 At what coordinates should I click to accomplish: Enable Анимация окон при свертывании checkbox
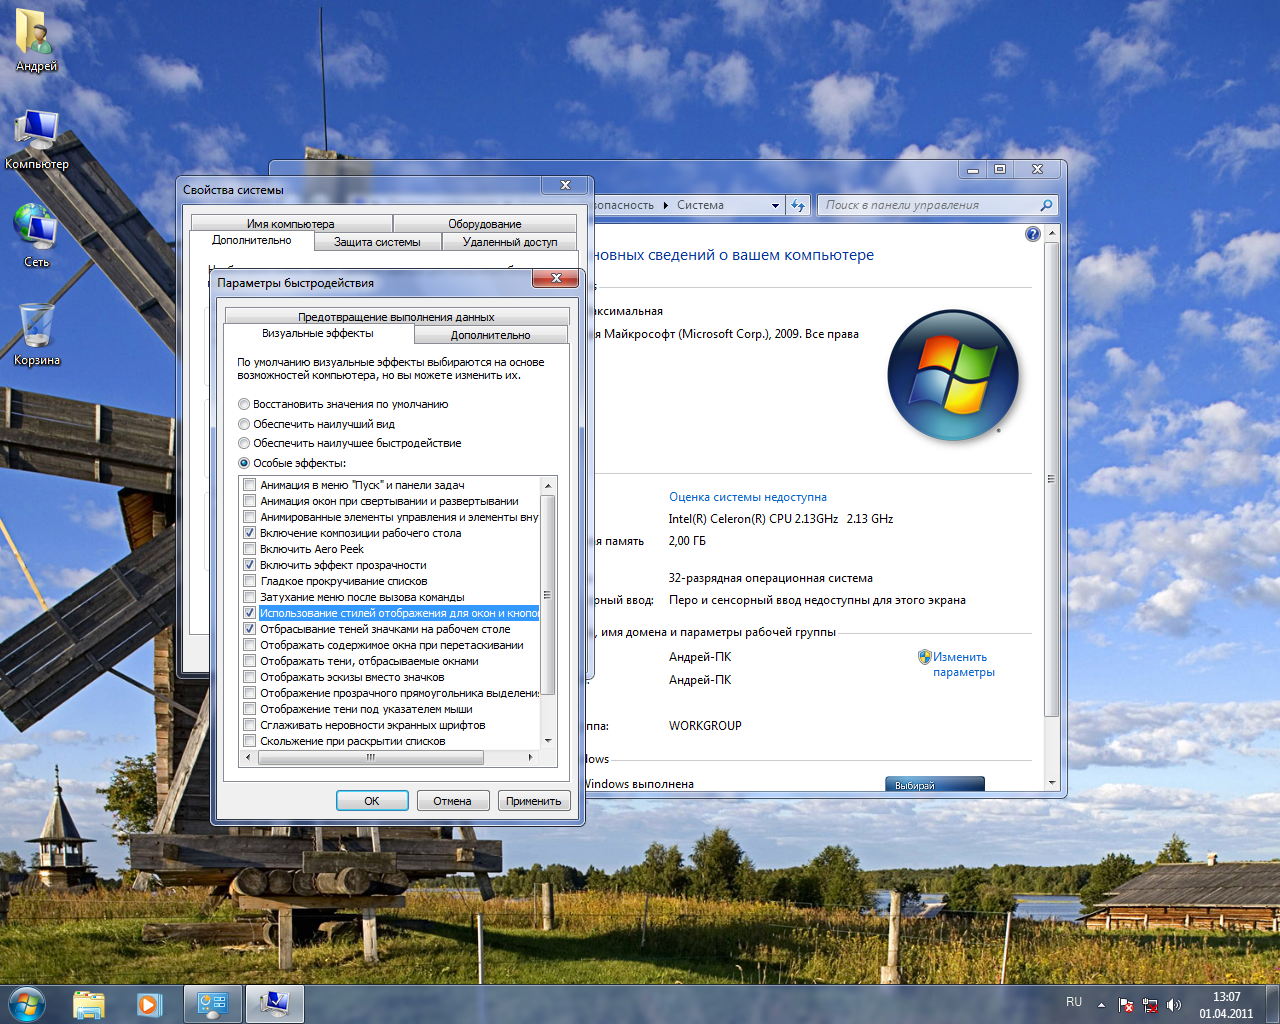tap(250, 501)
